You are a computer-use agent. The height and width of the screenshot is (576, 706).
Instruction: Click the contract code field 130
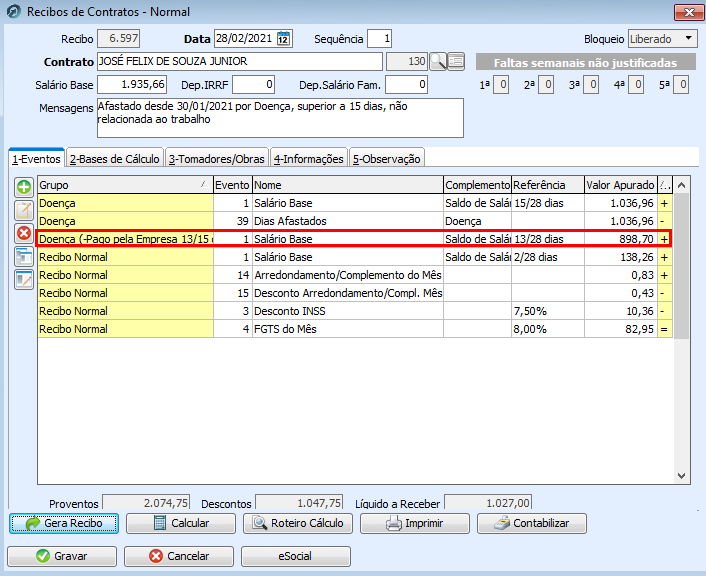pyautogui.click(x=407, y=61)
